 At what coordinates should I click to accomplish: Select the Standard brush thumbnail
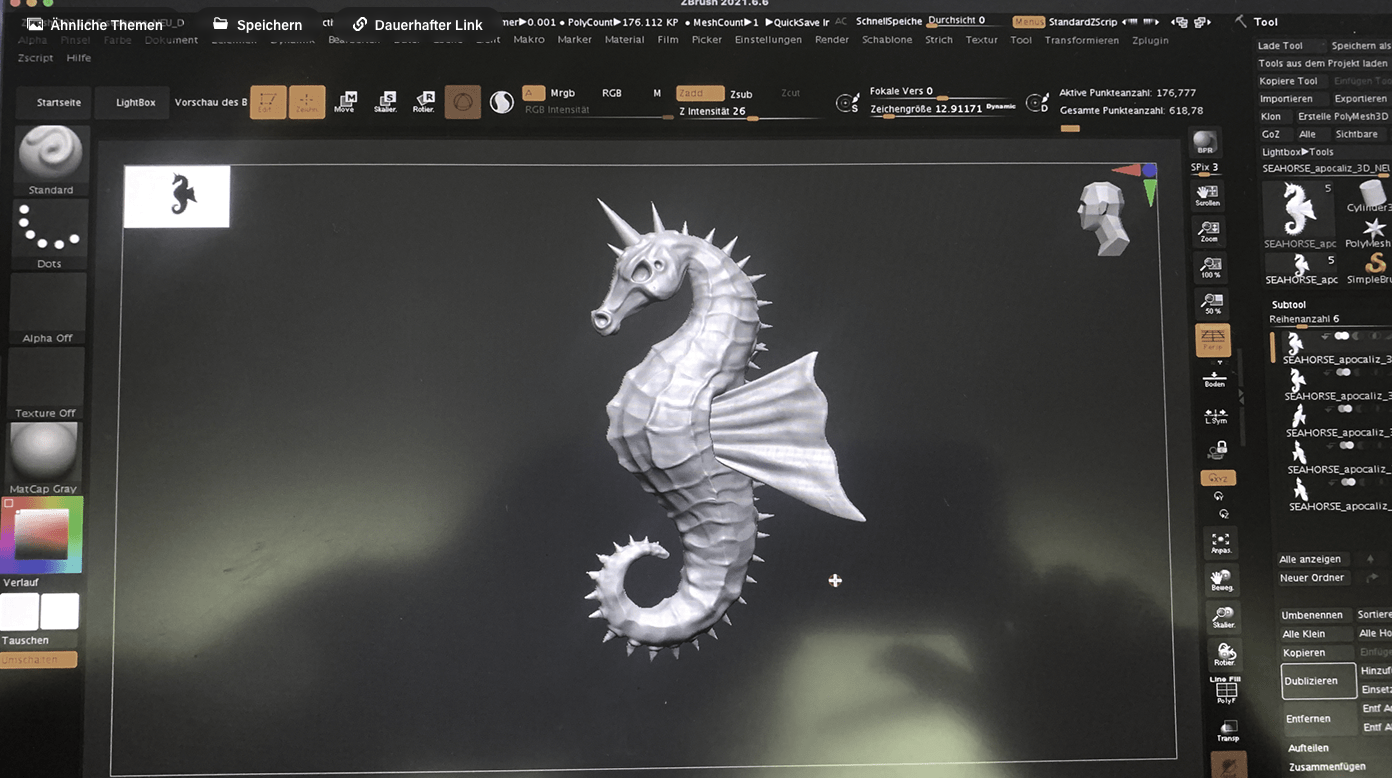(50, 160)
